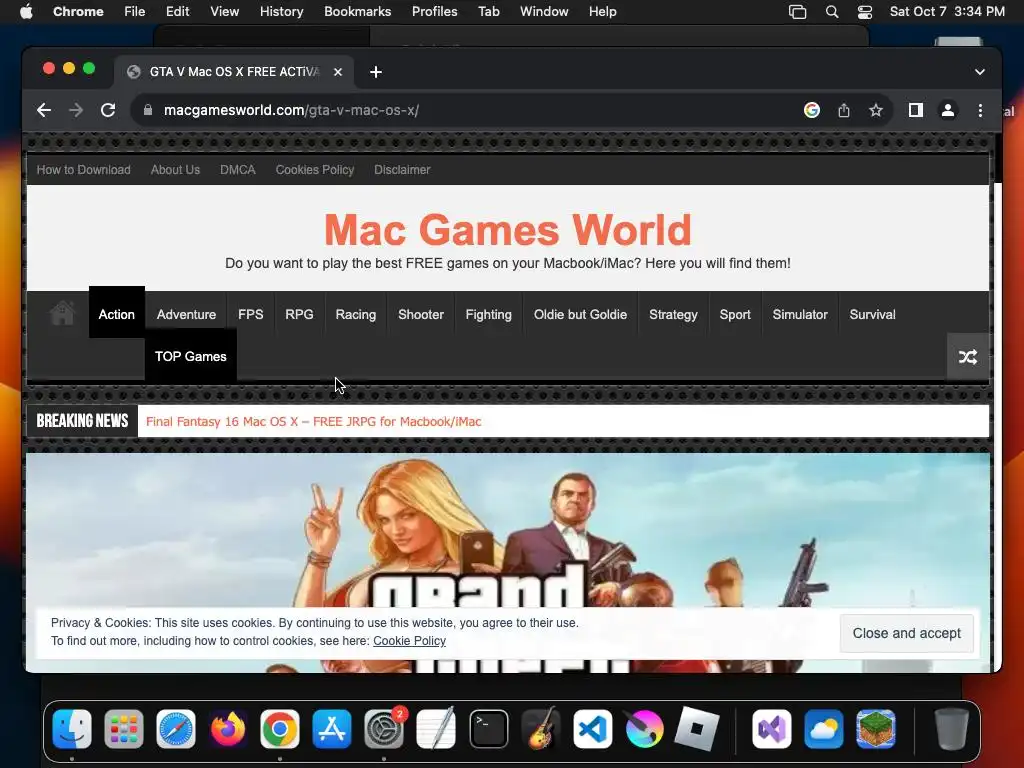Open System Settings from the dock
This screenshot has width=1024, height=768.
point(384,729)
